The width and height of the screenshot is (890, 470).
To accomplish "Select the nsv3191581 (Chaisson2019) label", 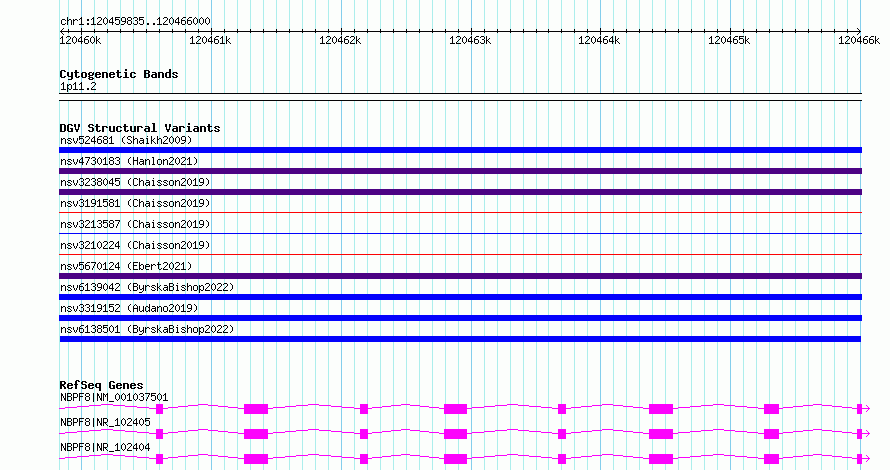I will (135, 203).
